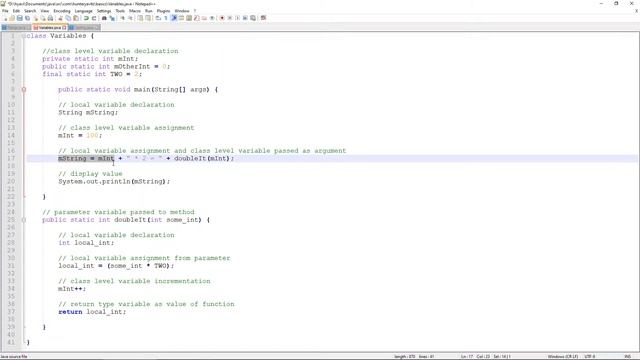This screenshot has height=360, width=640.
Task: Open the question mark help menu
Action: [x=195, y=11]
